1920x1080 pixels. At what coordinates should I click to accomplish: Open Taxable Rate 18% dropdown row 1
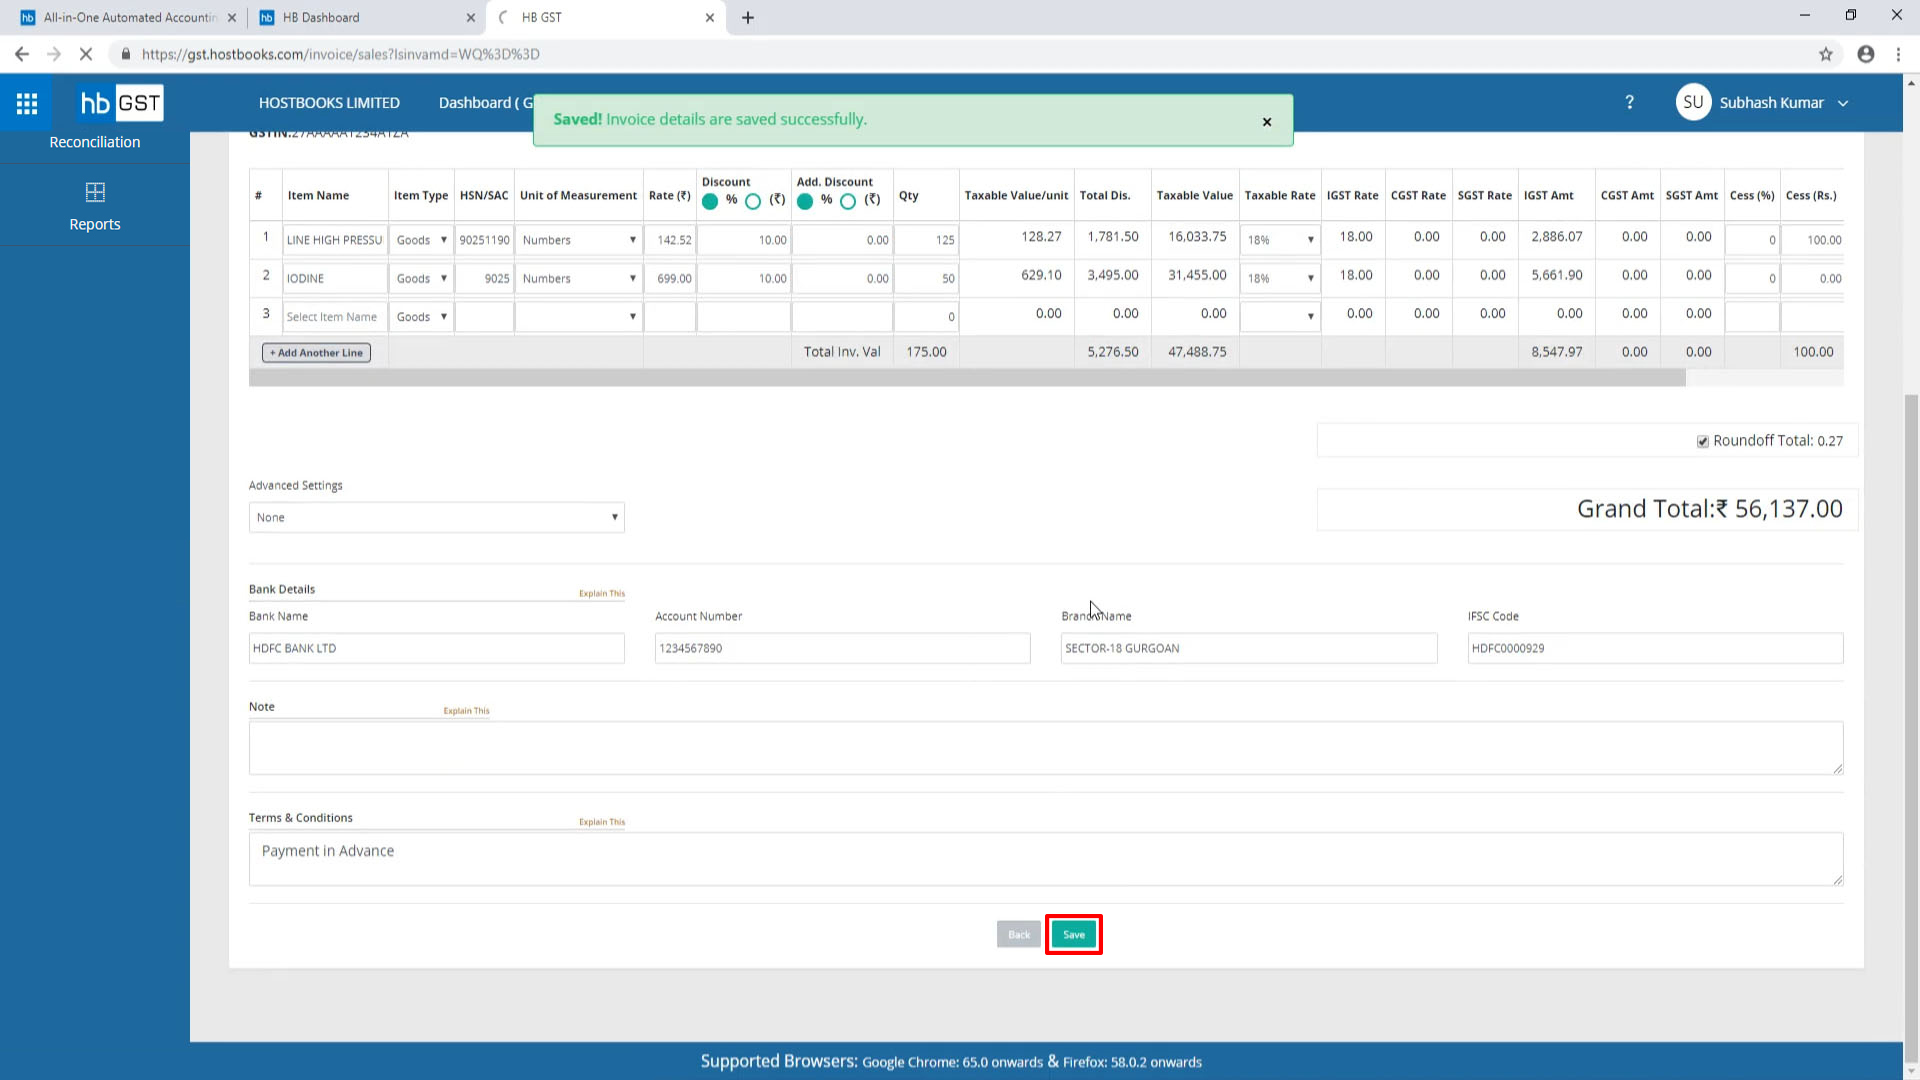1280,240
